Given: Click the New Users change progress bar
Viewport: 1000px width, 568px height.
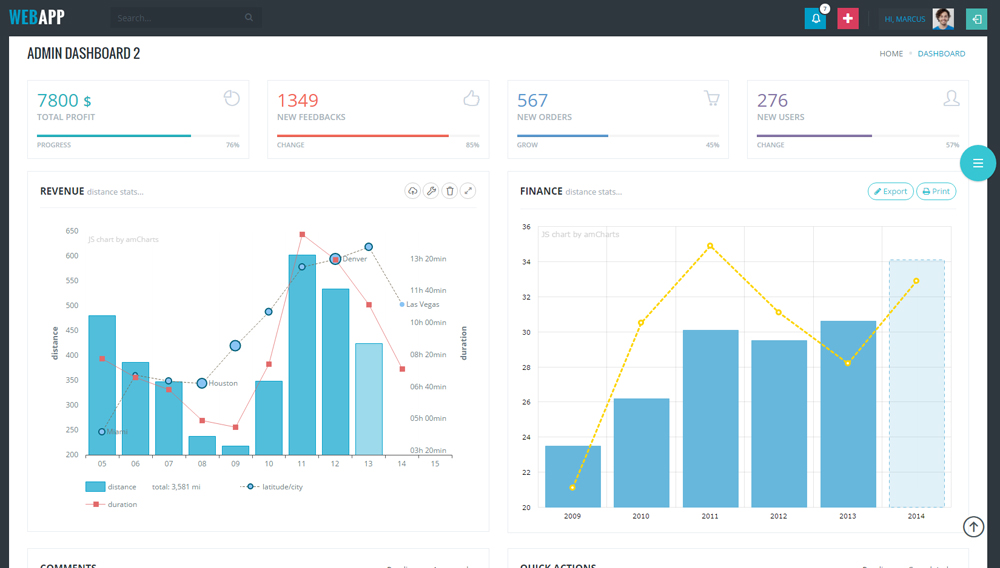Looking at the screenshot, I should 858,136.
